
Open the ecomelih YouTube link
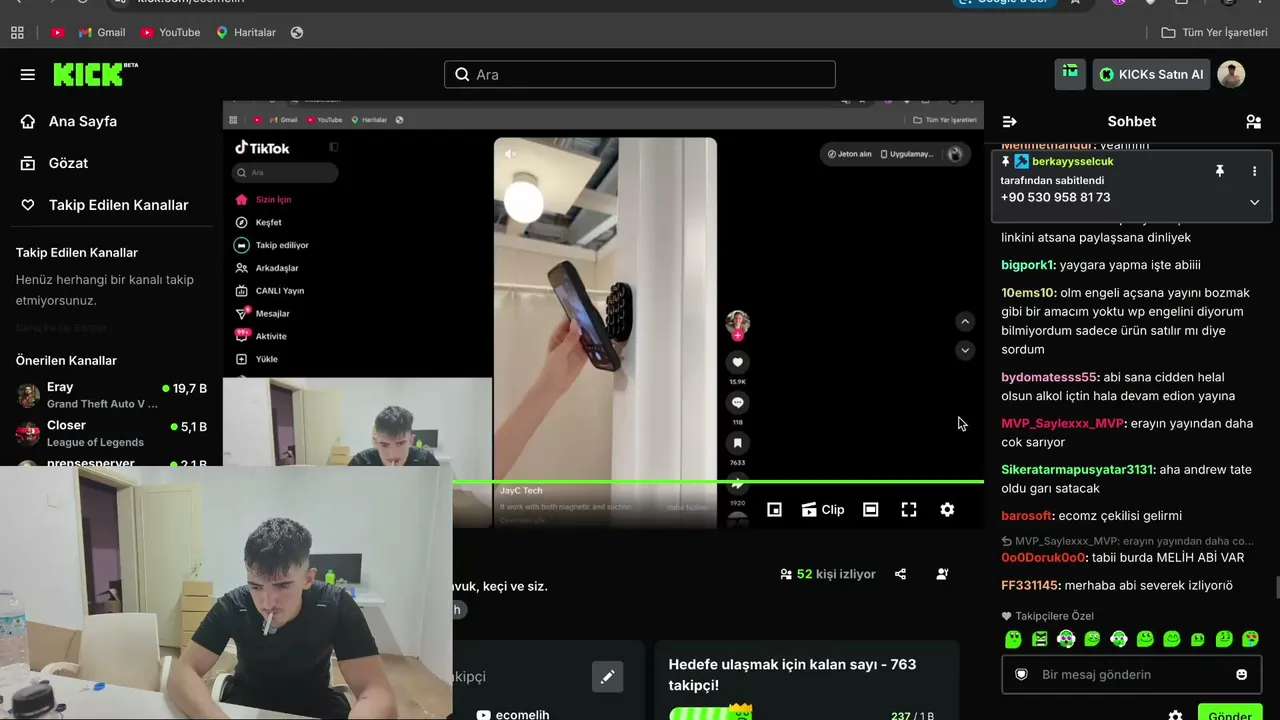pyautogui.click(x=513, y=714)
